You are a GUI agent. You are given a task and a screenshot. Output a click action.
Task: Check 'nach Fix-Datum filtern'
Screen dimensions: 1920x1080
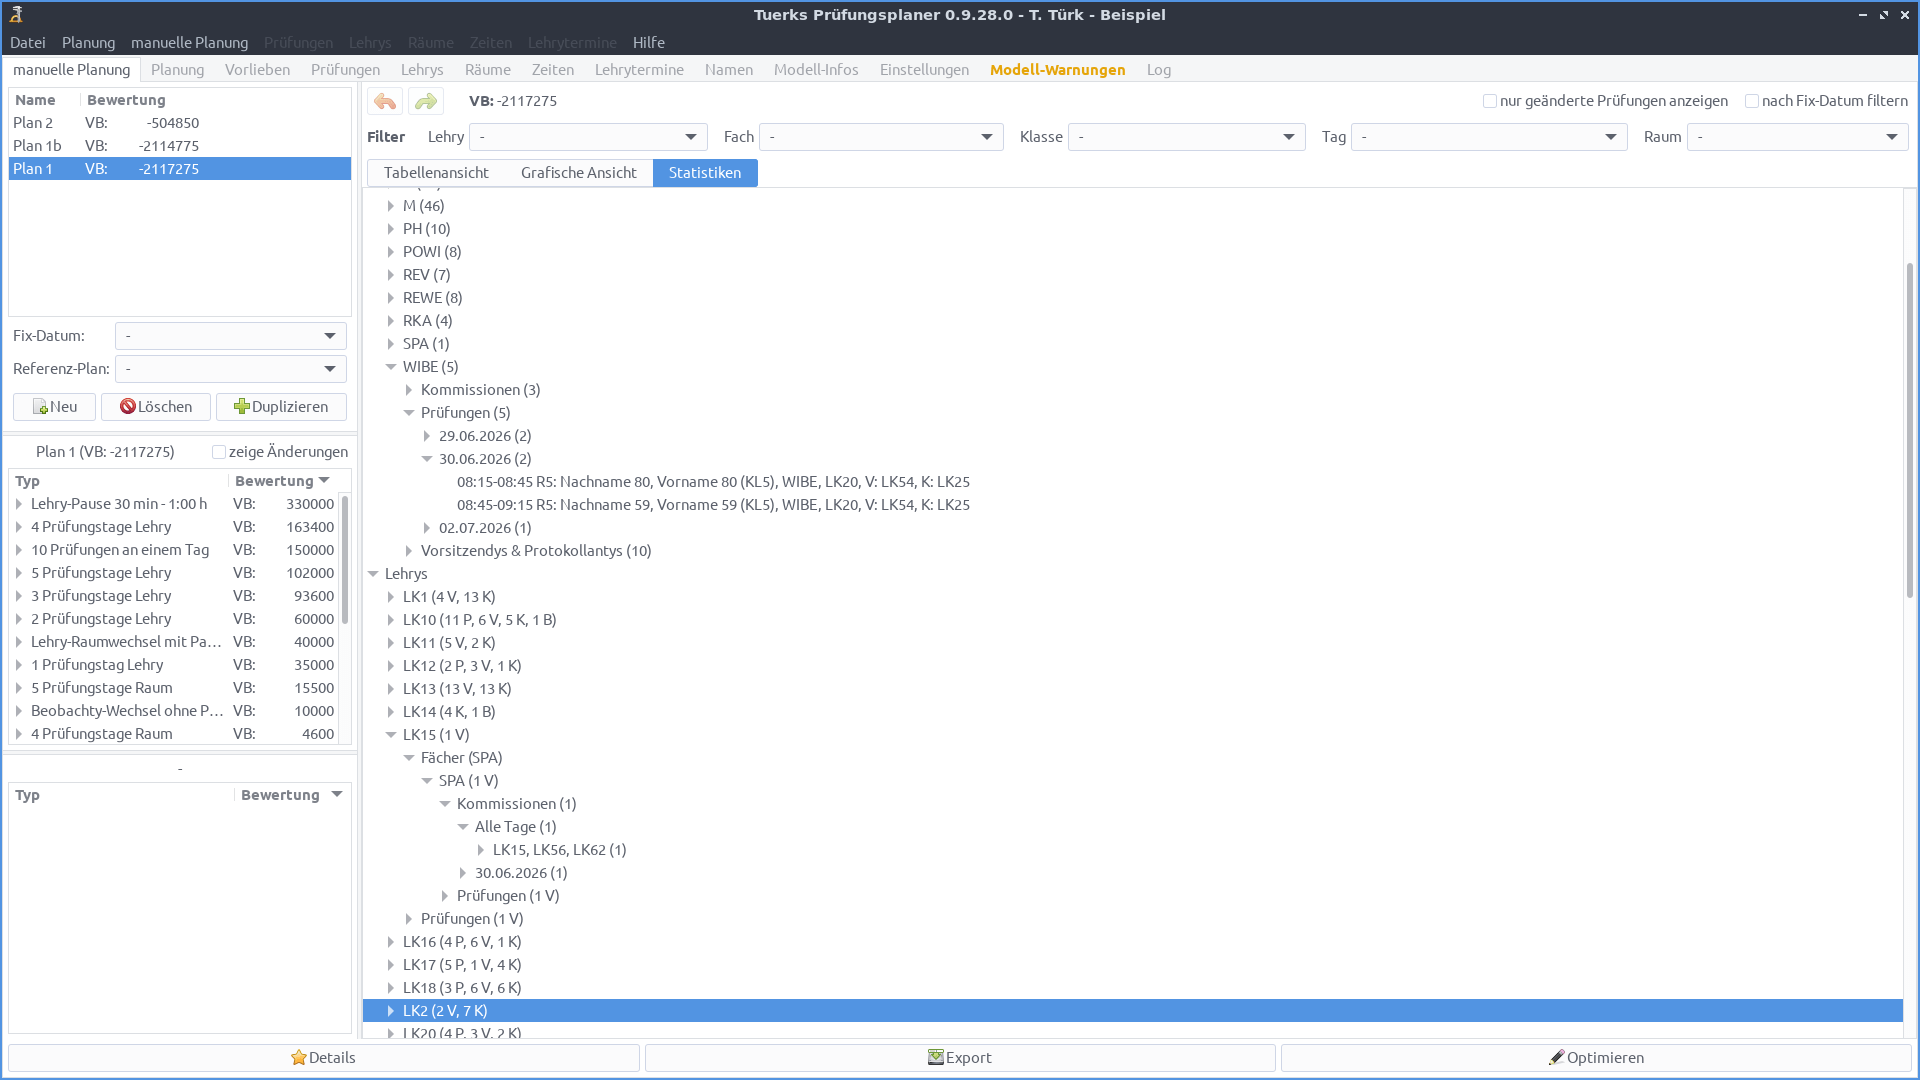pyautogui.click(x=1752, y=101)
